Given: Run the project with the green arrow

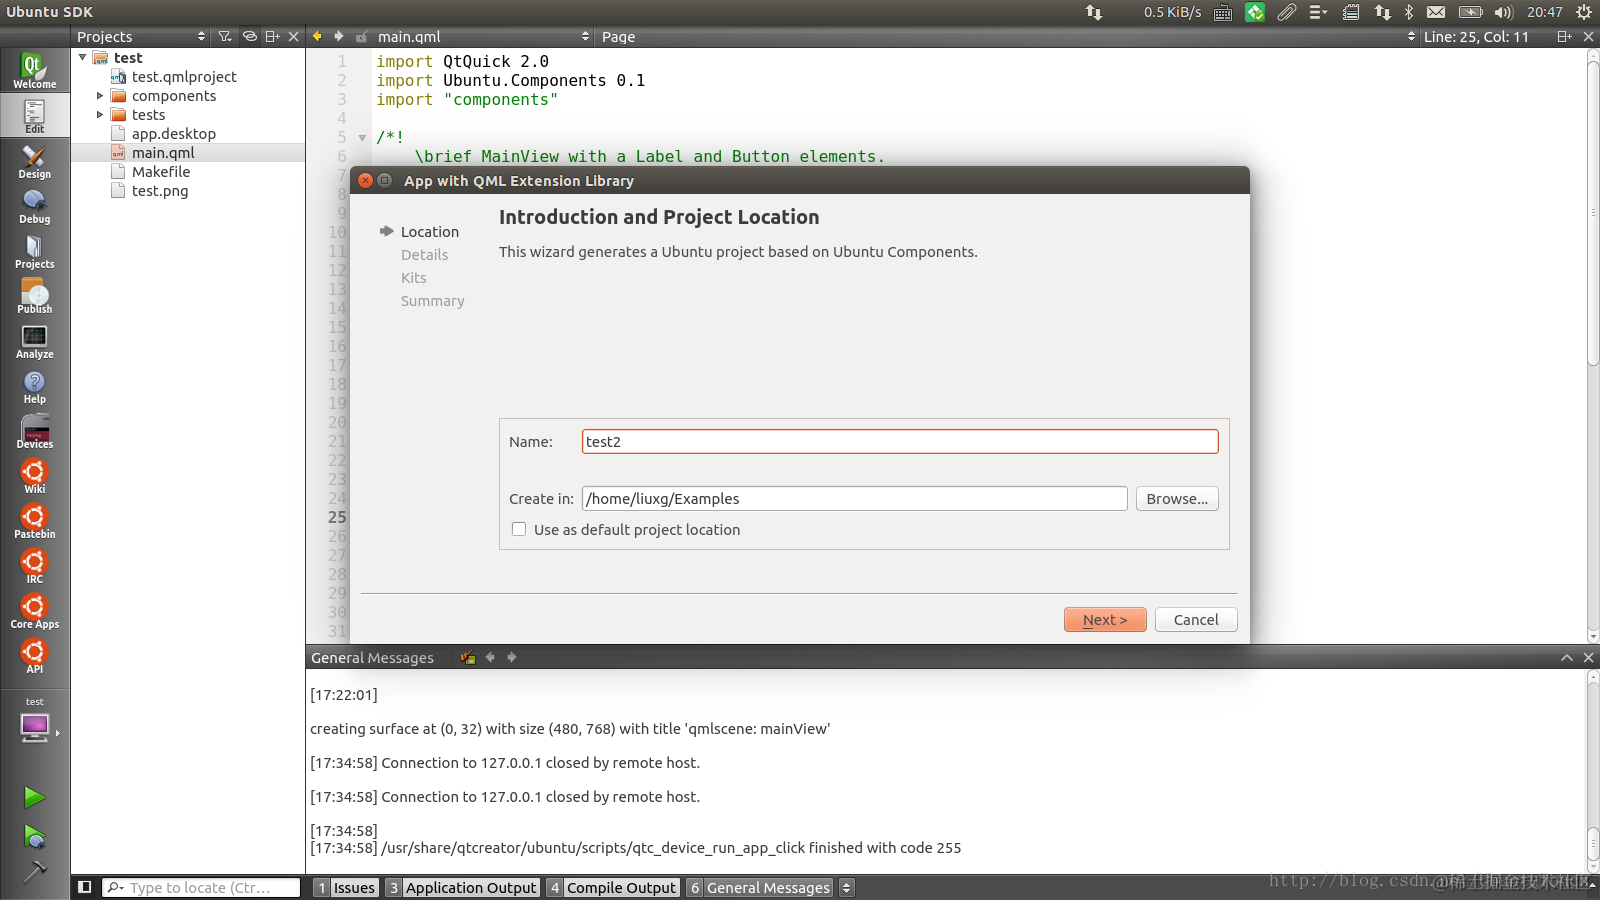Looking at the screenshot, I should [x=34, y=797].
